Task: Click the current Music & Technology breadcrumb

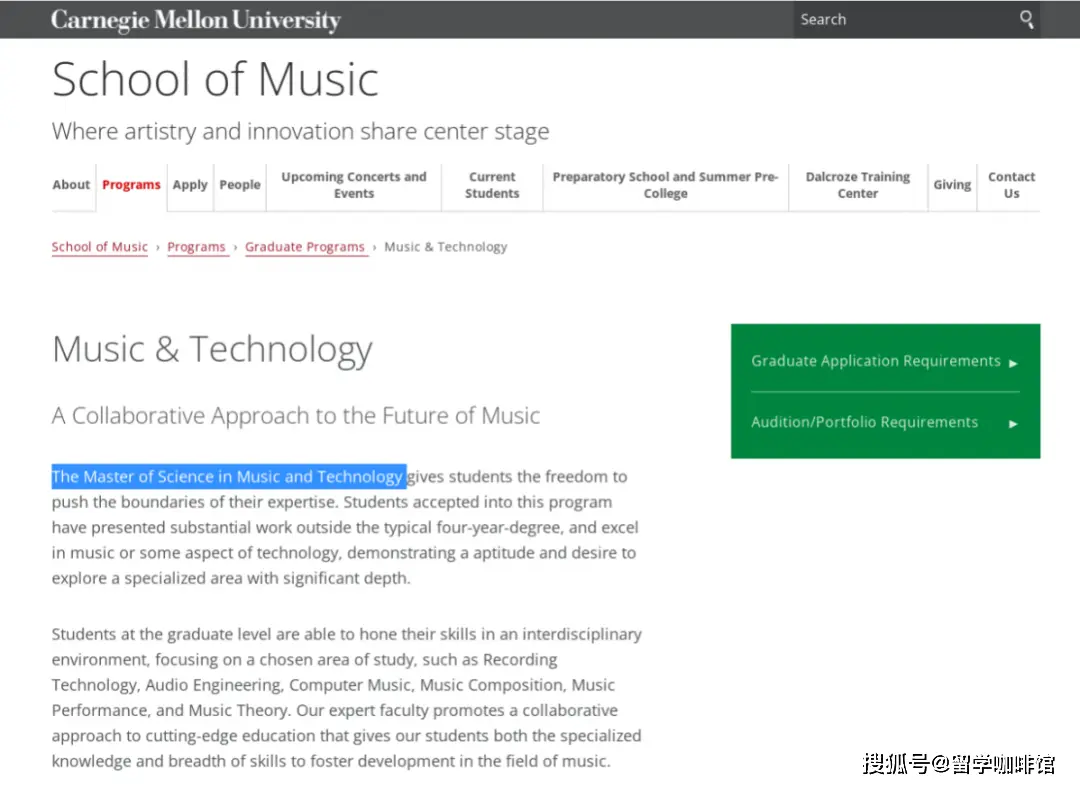Action: (x=446, y=246)
